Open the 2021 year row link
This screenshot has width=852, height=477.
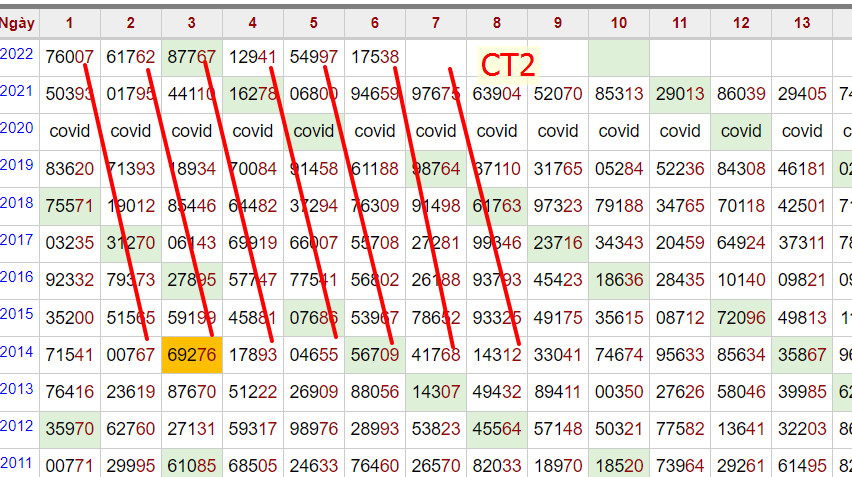17,92
